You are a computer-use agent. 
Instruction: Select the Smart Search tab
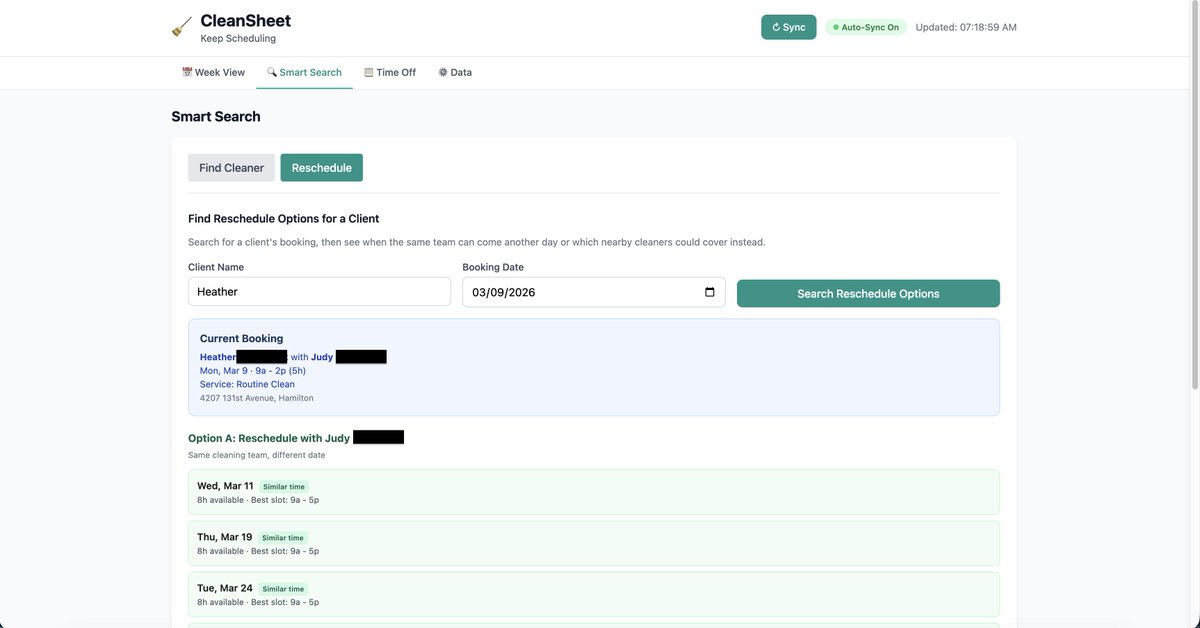(304, 72)
